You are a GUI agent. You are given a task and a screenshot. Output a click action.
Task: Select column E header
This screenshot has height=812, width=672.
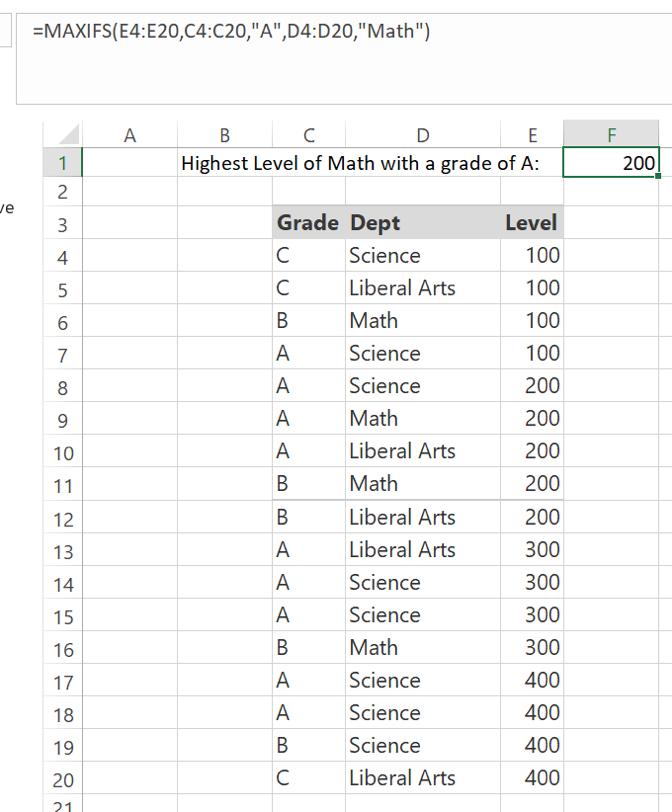[x=531, y=134]
